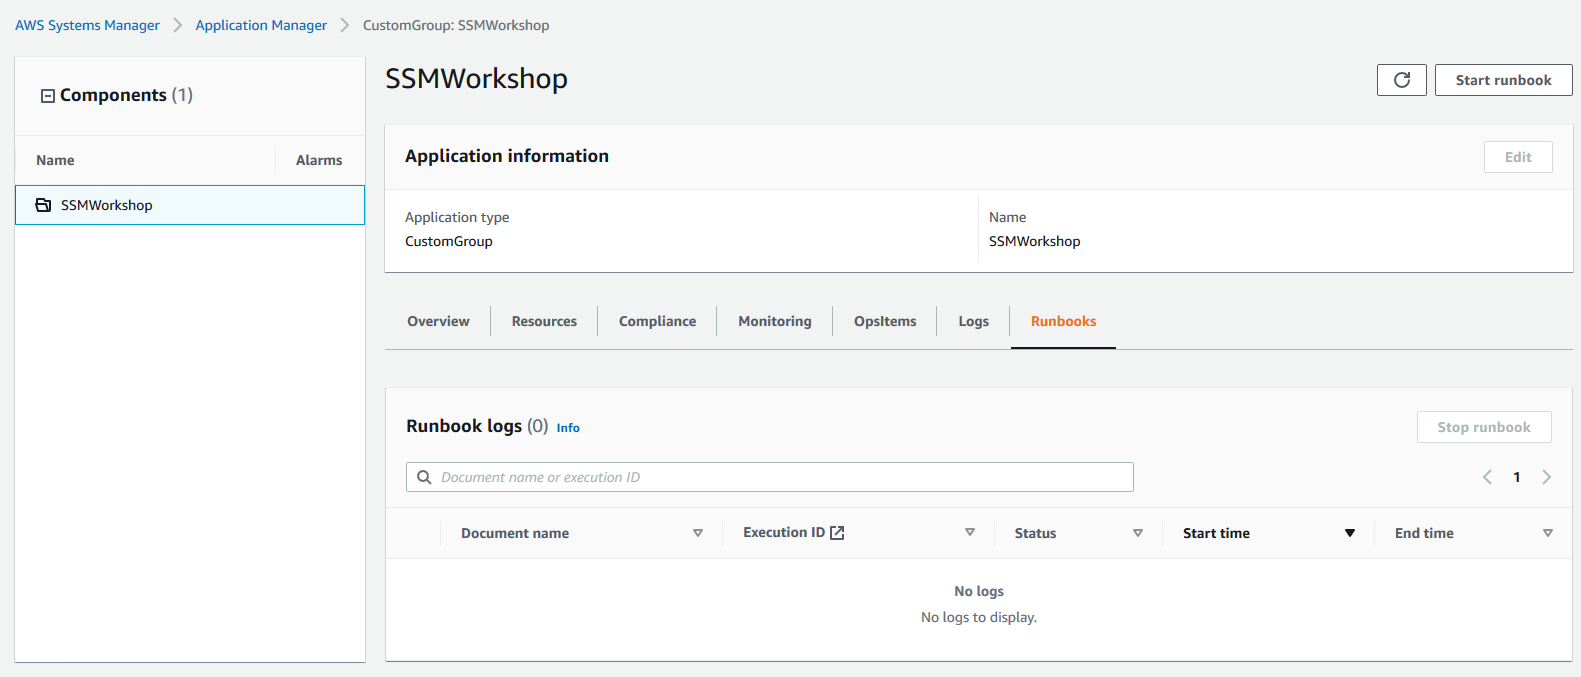The width and height of the screenshot is (1581, 677).
Task: Open the Runbook logs Info link
Action: 568,428
